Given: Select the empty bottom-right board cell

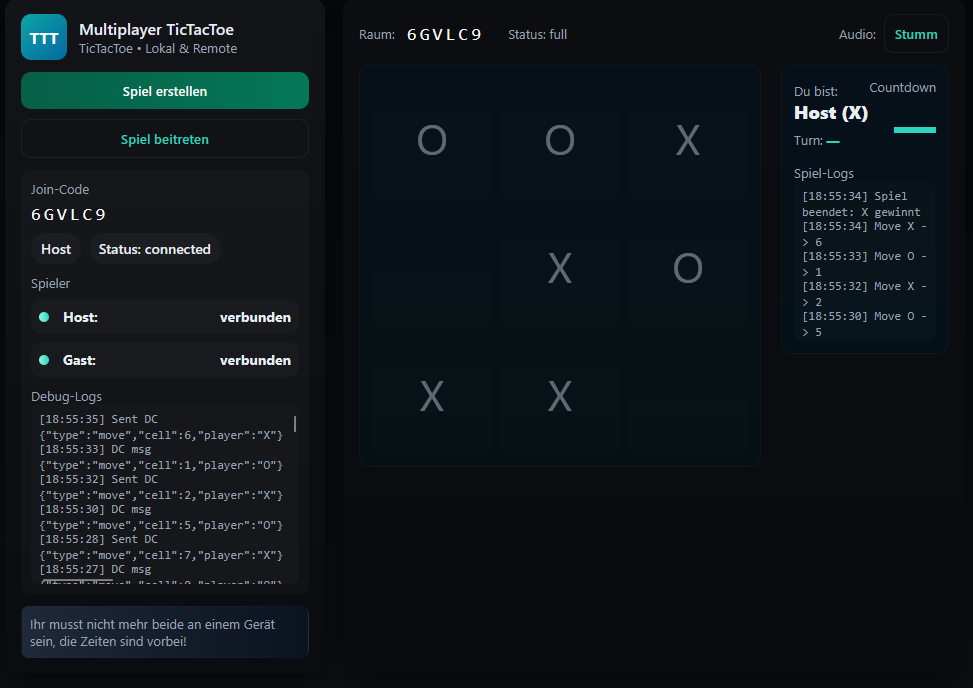Looking at the screenshot, I should [688, 396].
